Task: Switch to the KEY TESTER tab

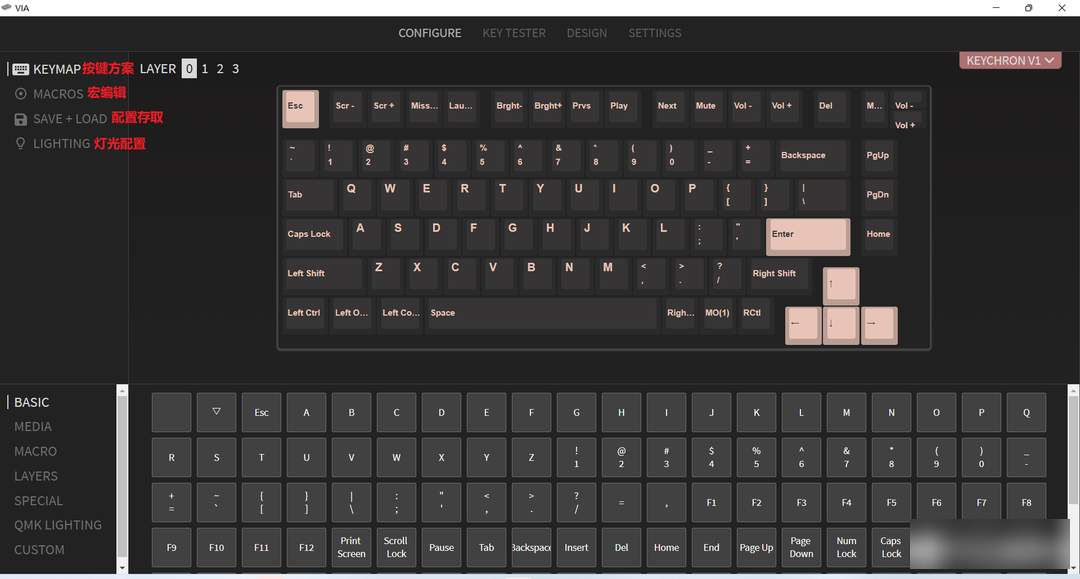Action: (514, 33)
